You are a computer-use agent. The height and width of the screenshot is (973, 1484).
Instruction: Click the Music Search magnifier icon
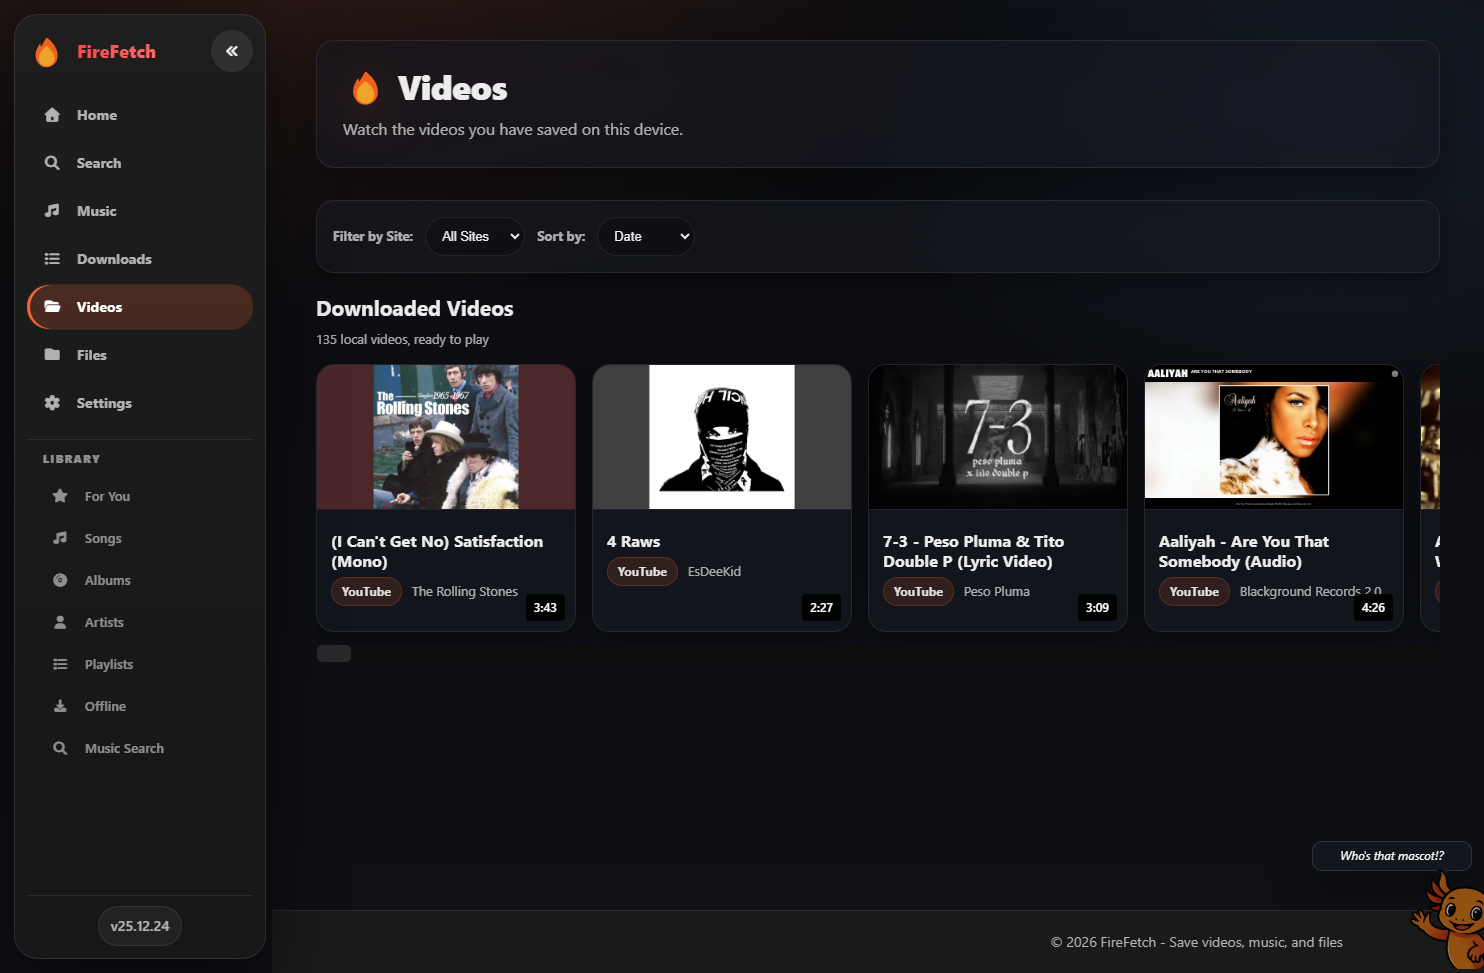click(60, 748)
